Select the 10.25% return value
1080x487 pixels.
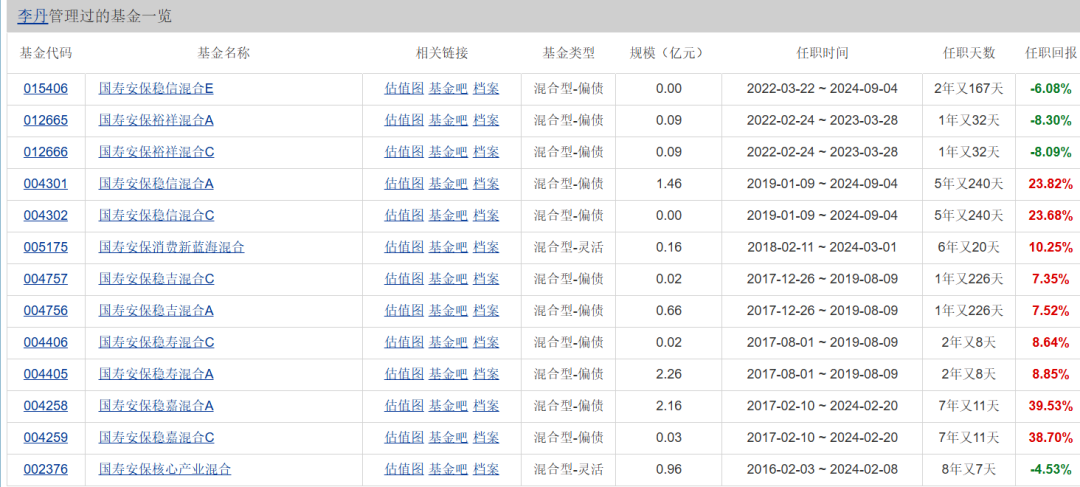point(1051,247)
